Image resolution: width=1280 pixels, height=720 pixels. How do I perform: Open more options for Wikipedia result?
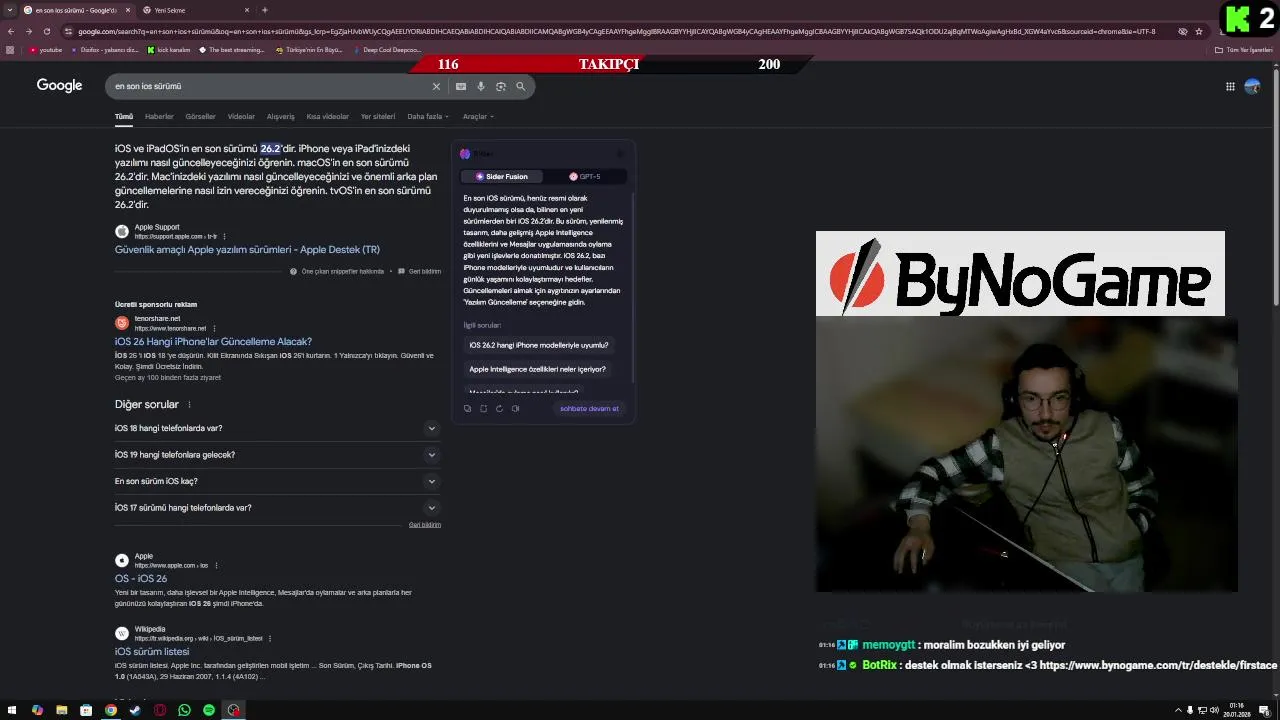270,638
